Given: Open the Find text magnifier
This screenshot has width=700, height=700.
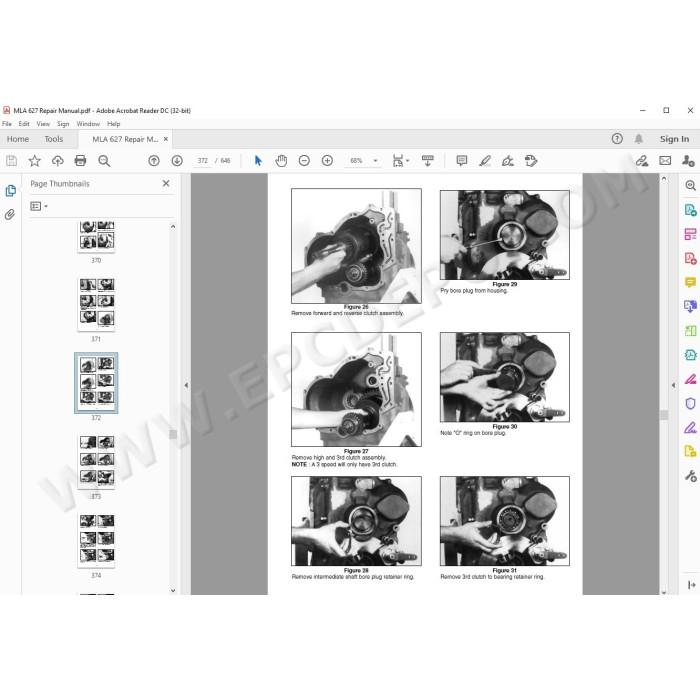Looking at the screenshot, I should 104,161.
